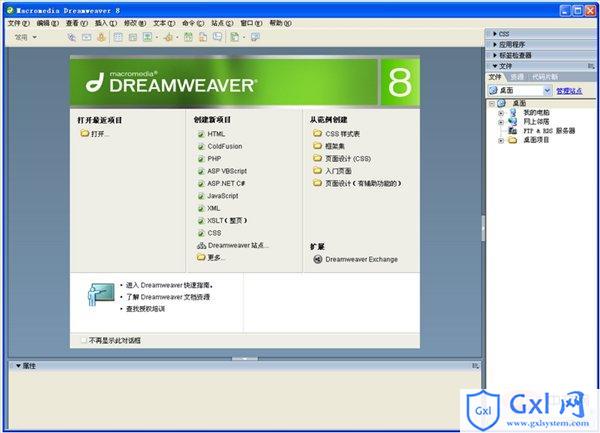Click the 框架集 sample link
The image size is (600, 433).
tap(335, 146)
